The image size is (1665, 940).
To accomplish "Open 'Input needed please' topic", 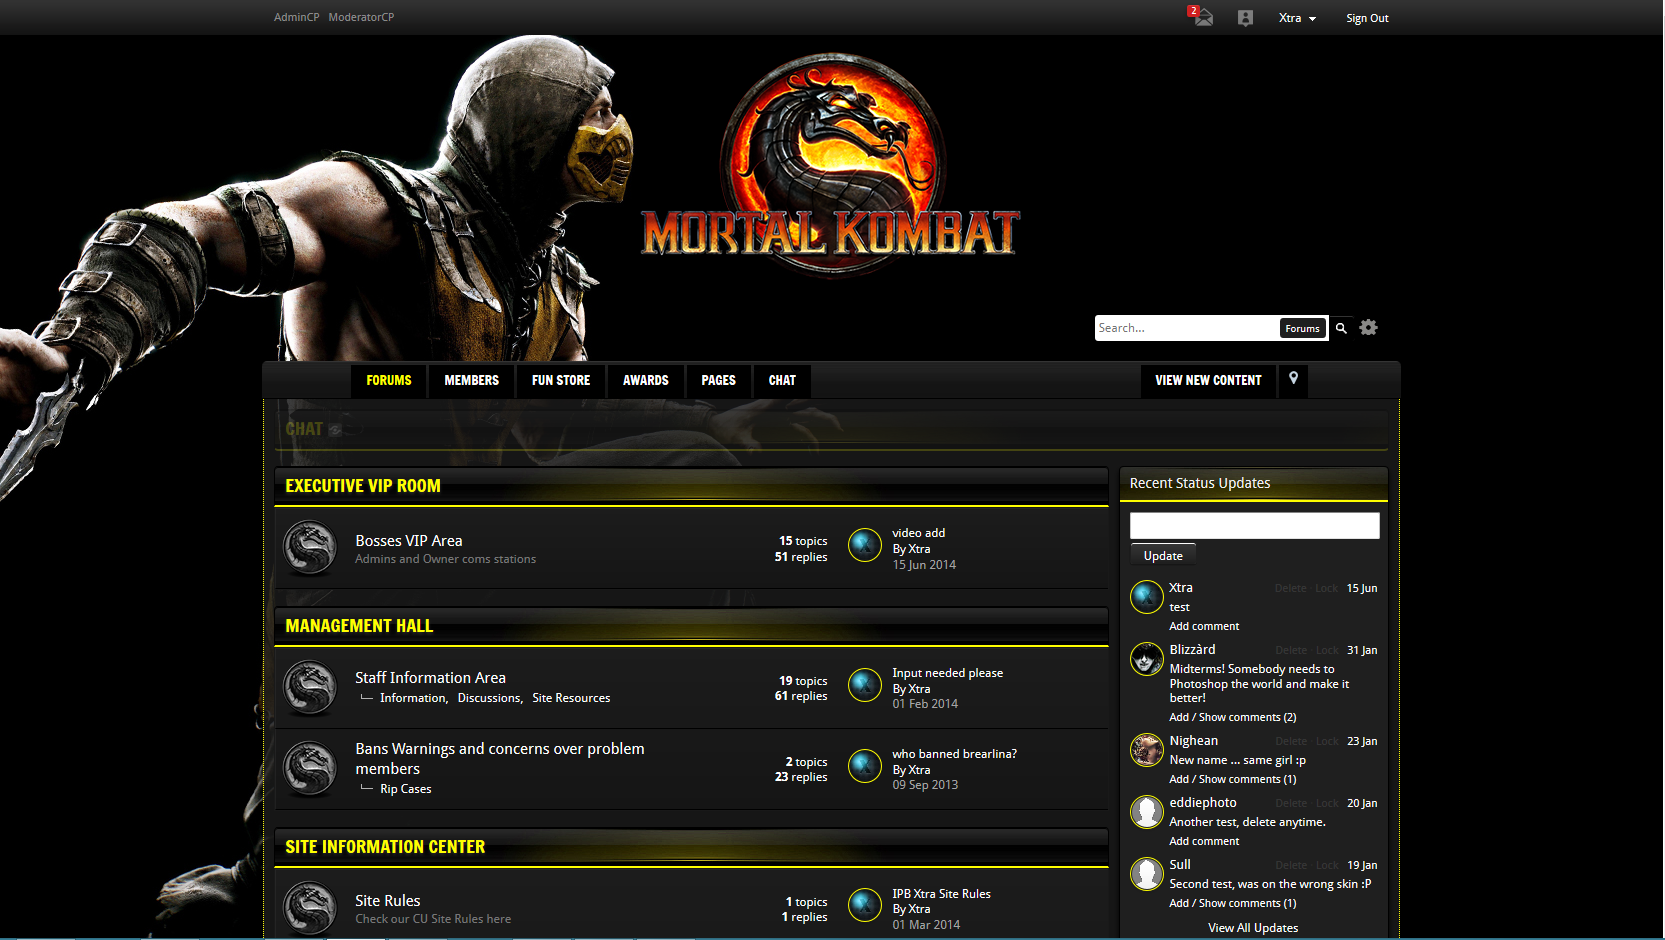I will tap(948, 673).
